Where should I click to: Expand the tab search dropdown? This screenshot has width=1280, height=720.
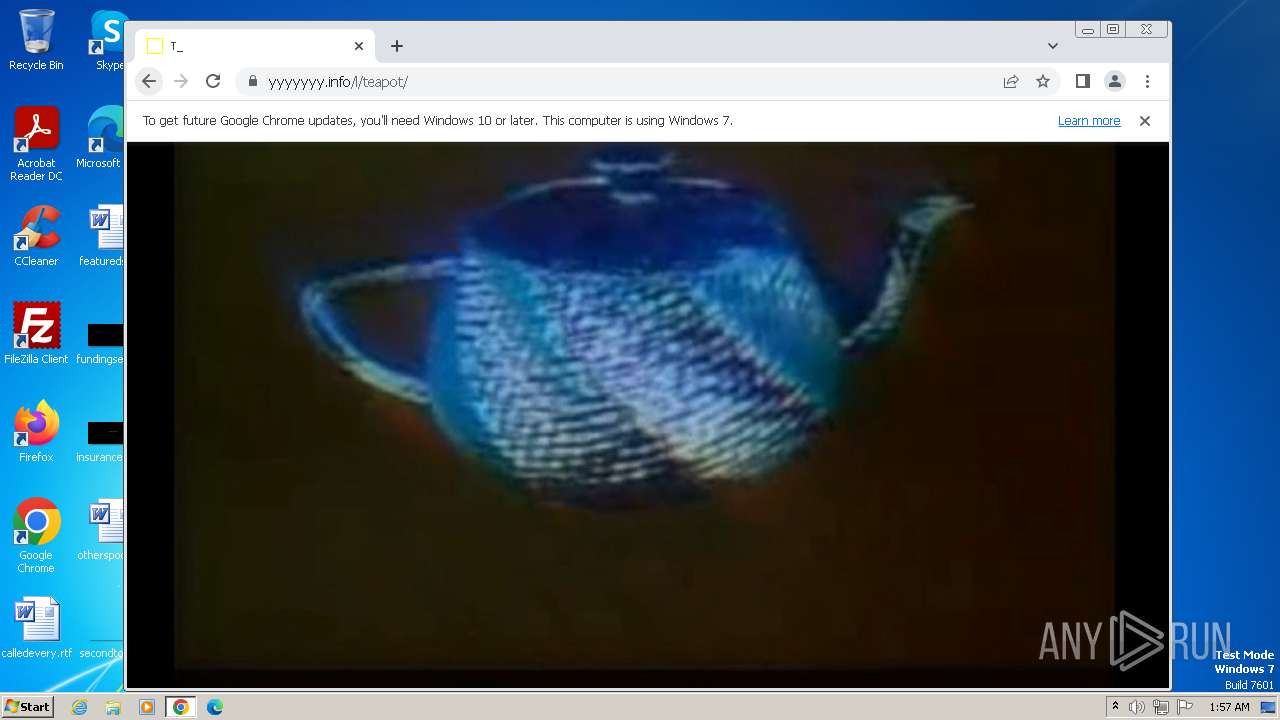click(1053, 46)
